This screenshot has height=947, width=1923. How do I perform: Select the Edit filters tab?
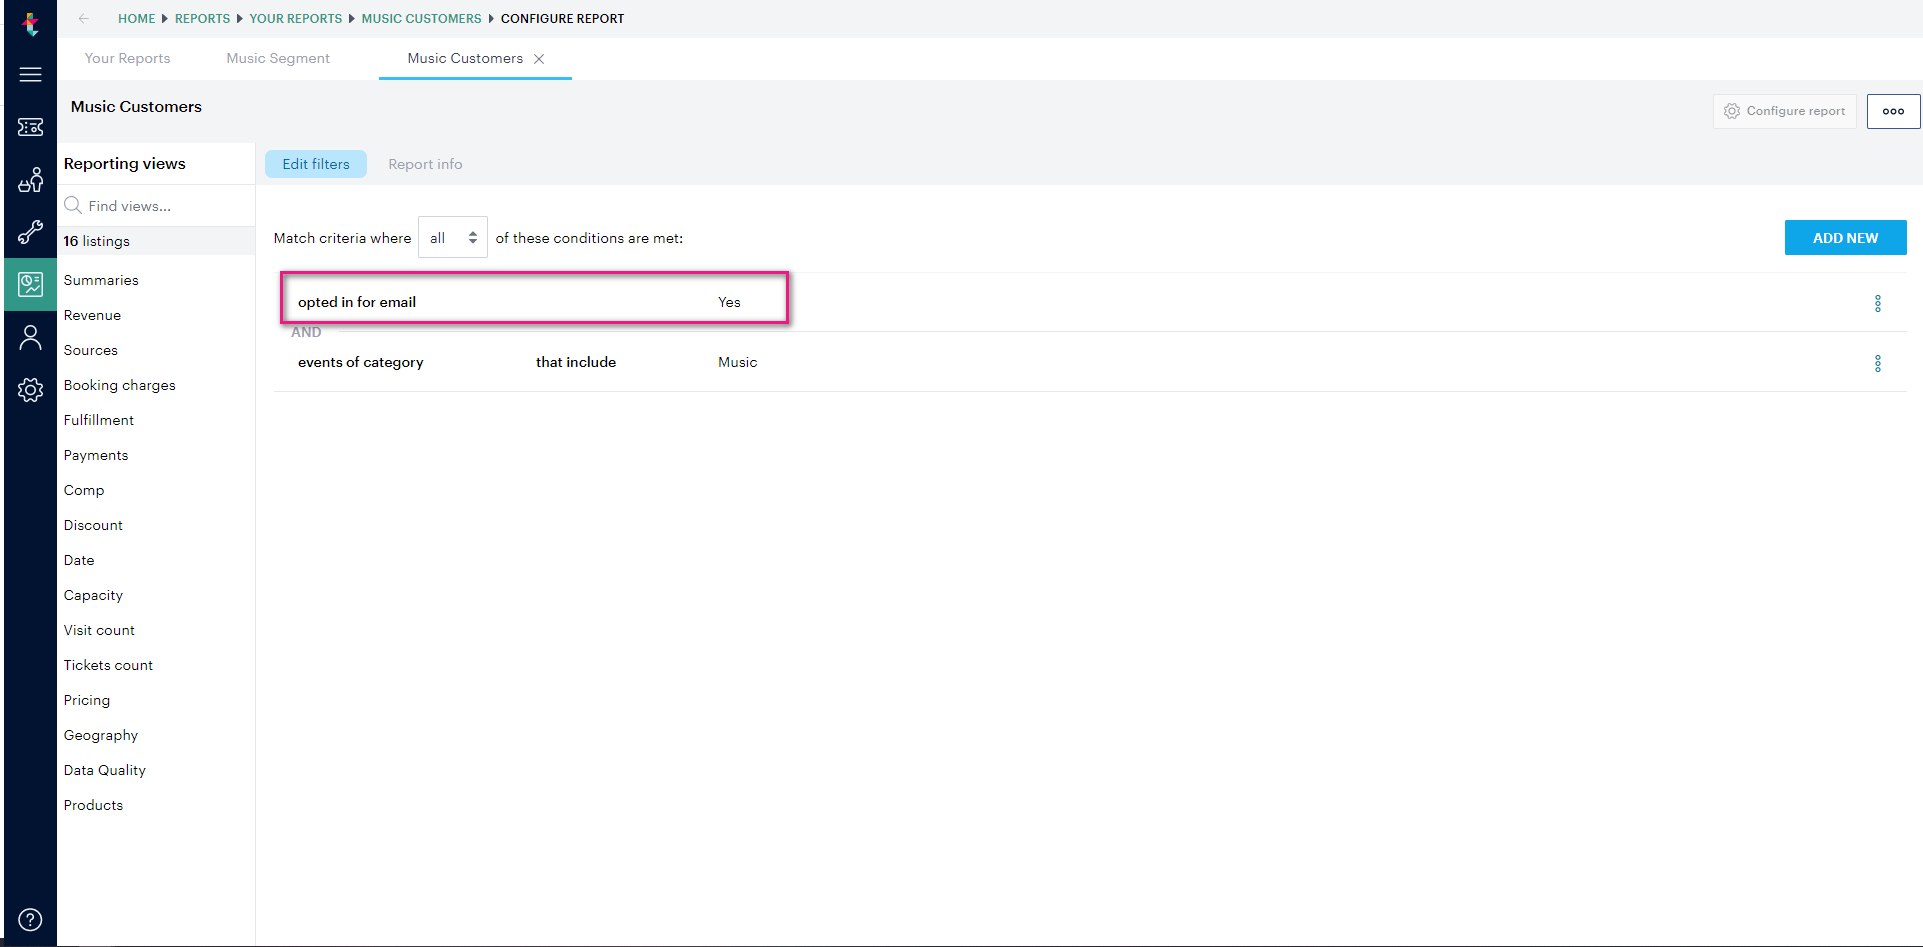point(316,164)
